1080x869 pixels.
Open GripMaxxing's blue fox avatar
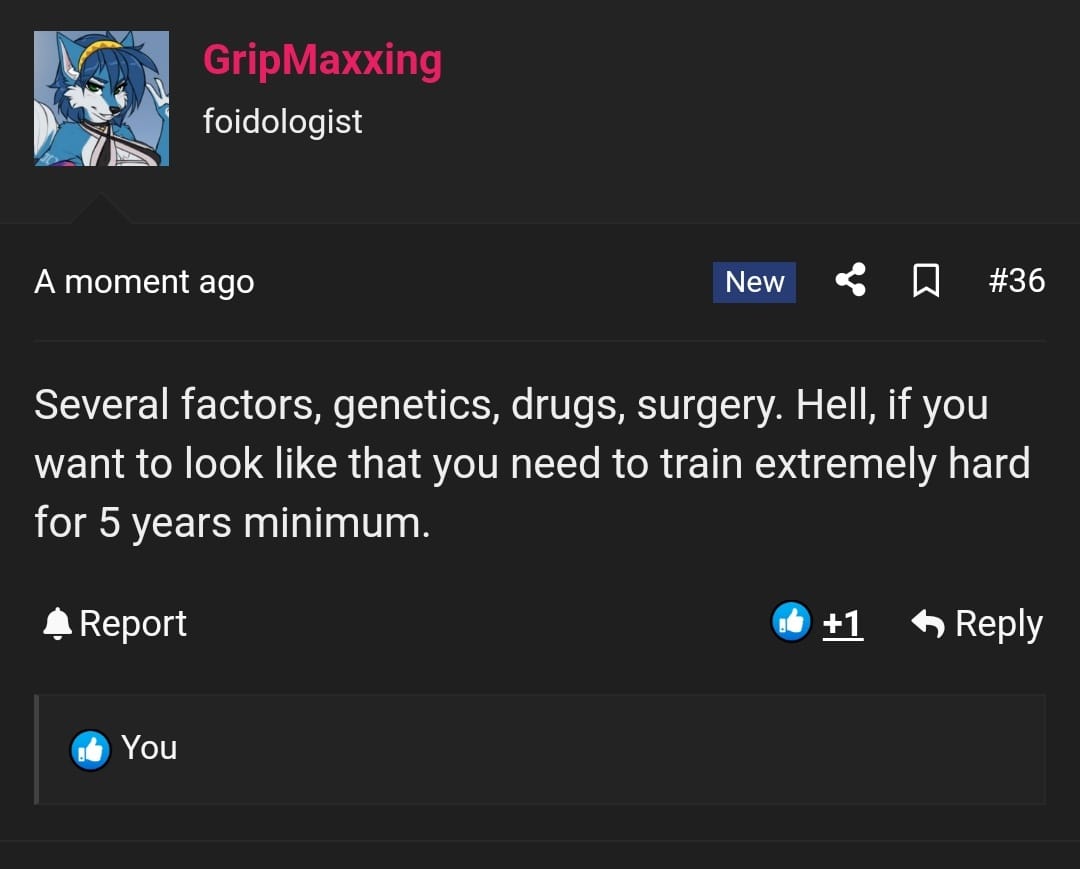click(x=101, y=98)
